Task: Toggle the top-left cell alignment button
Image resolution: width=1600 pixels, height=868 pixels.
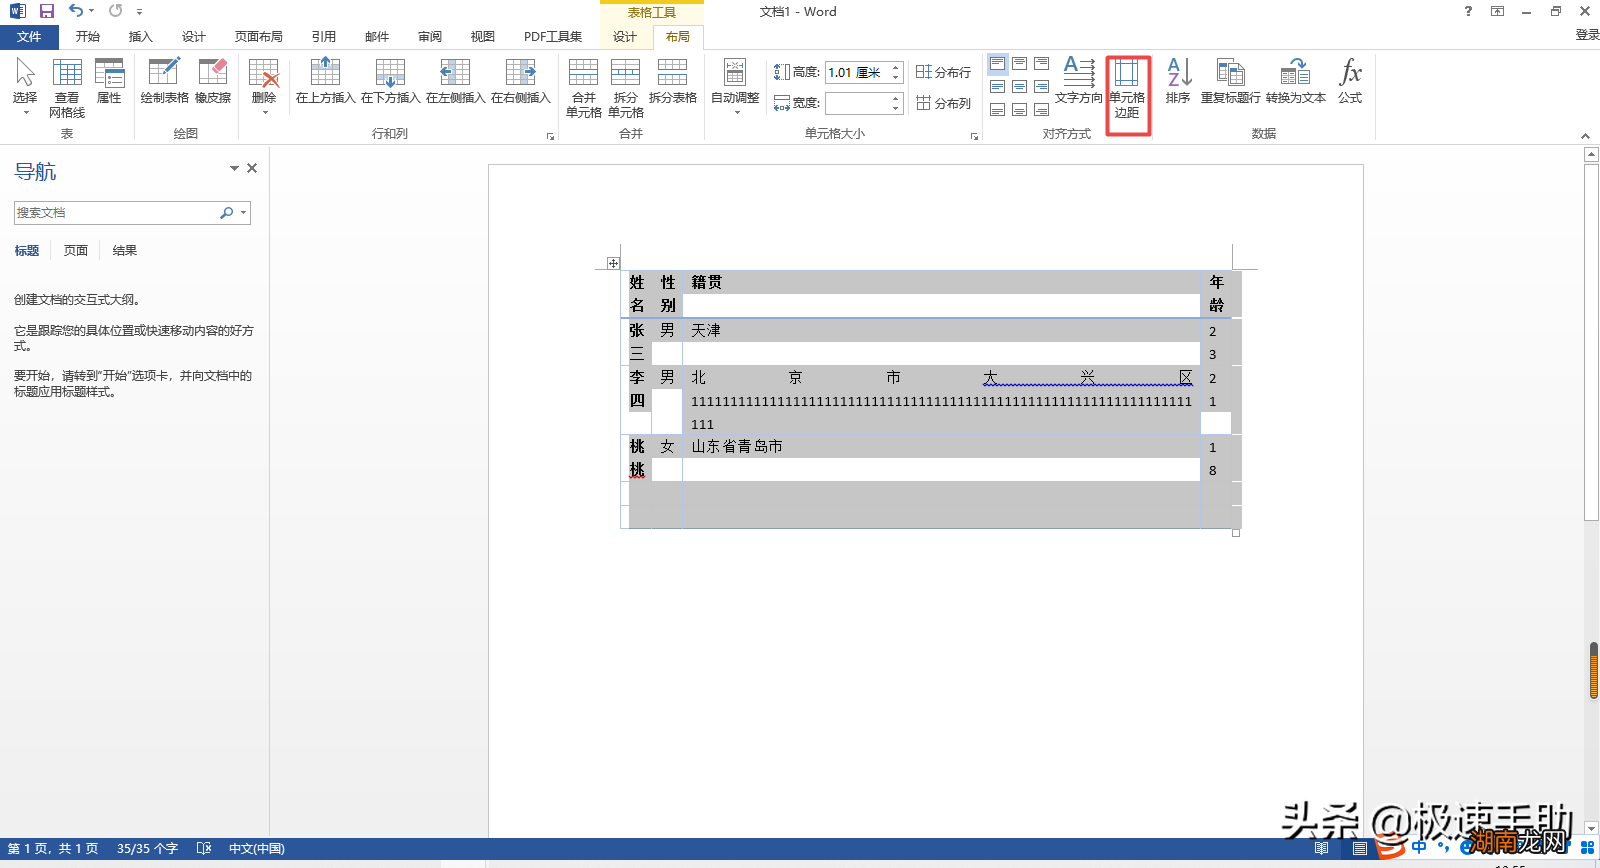Action: point(997,64)
